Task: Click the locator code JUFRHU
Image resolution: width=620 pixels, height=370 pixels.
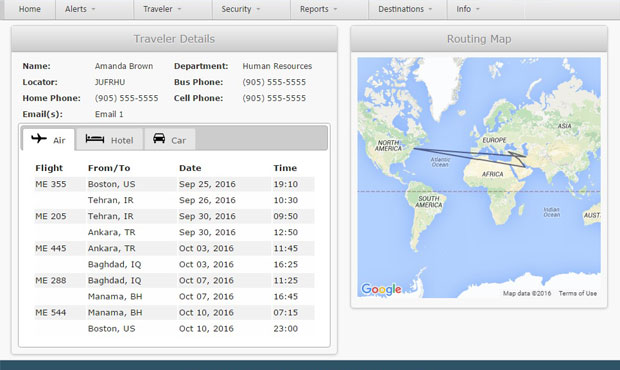Action: click(110, 82)
